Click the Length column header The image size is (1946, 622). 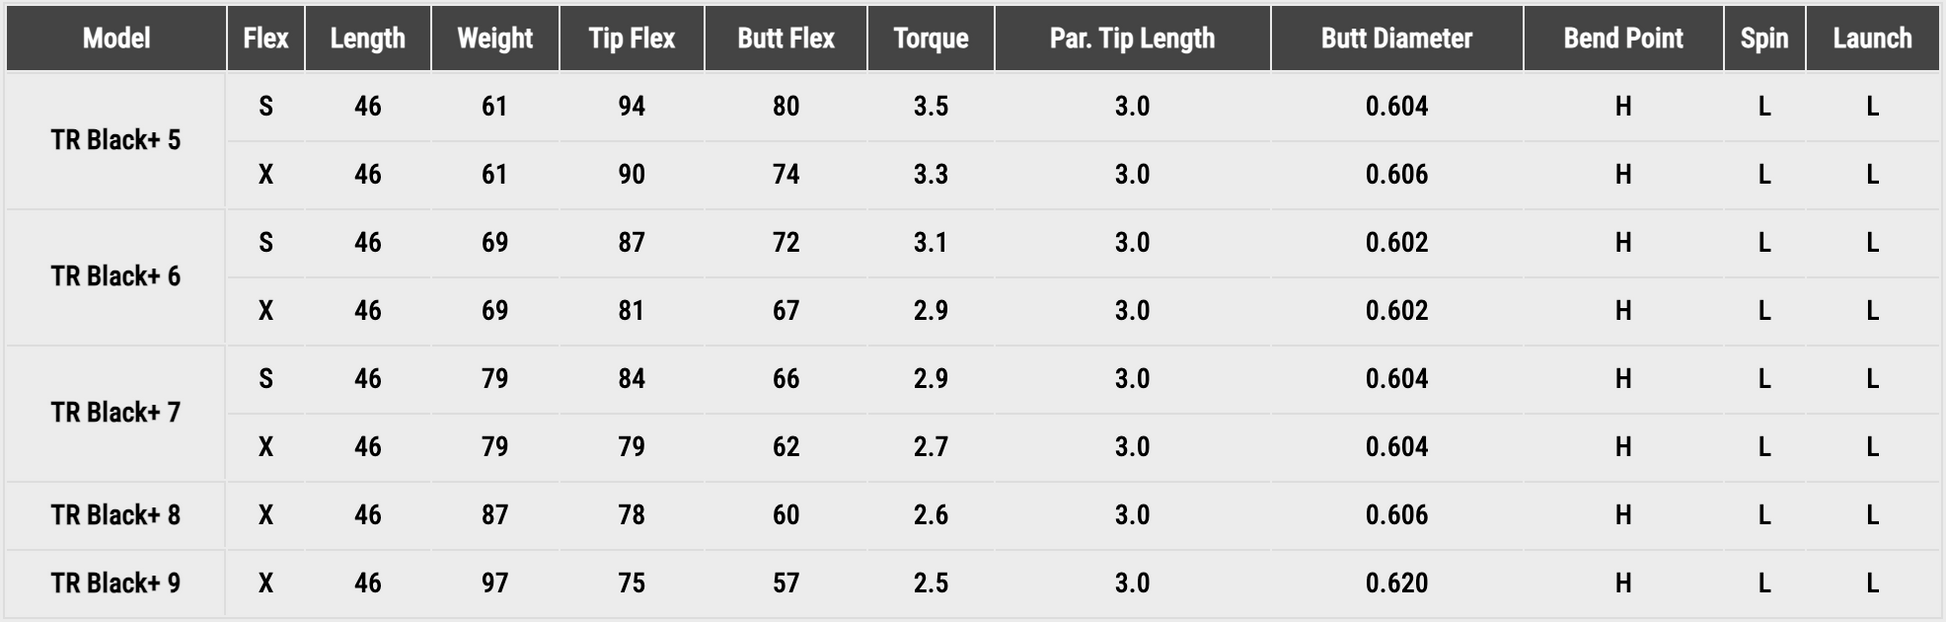pos(368,38)
